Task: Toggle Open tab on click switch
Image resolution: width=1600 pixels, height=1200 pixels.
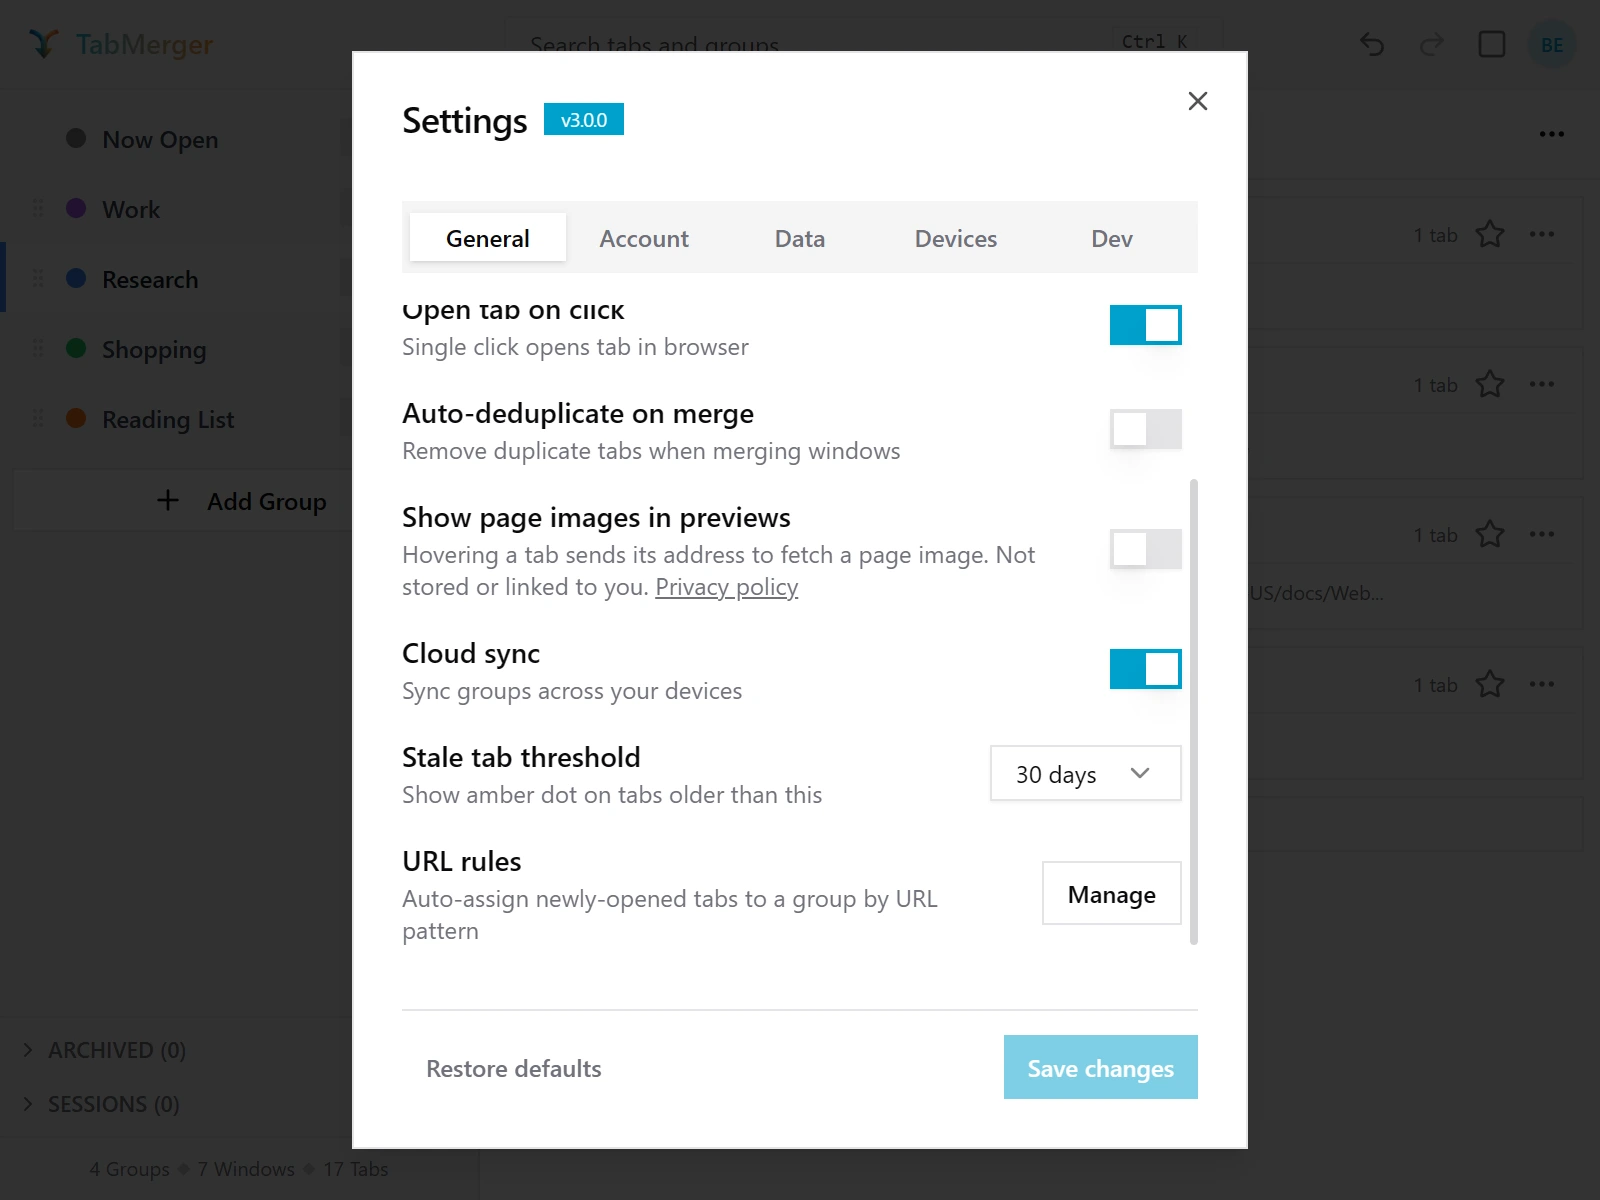Action: coord(1146,325)
